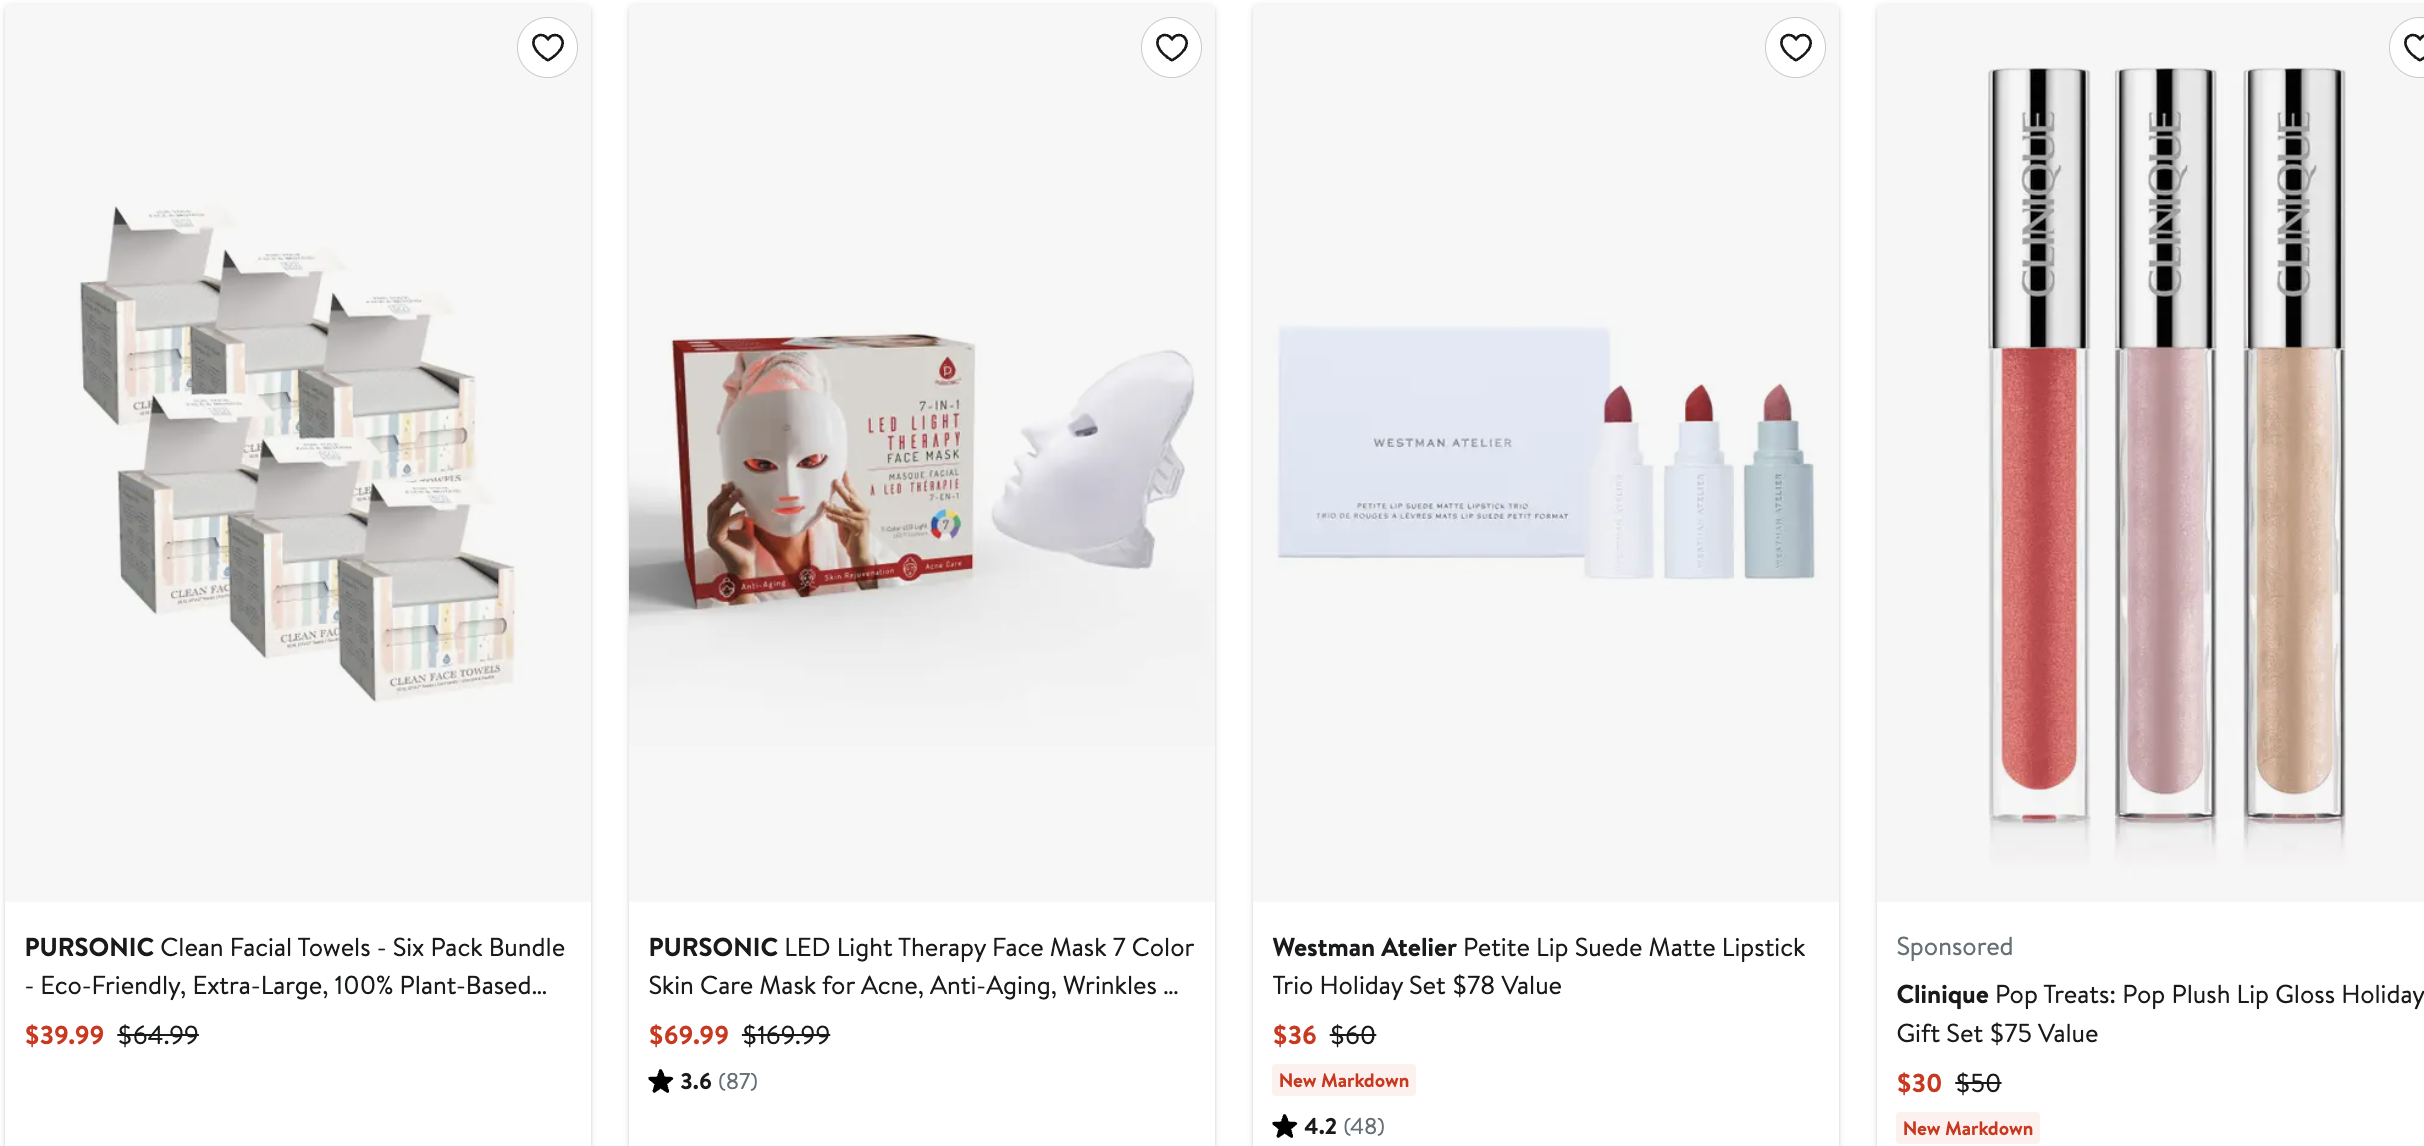Click the (48) review count
This screenshot has height=1146, width=2424.
tap(1364, 1126)
